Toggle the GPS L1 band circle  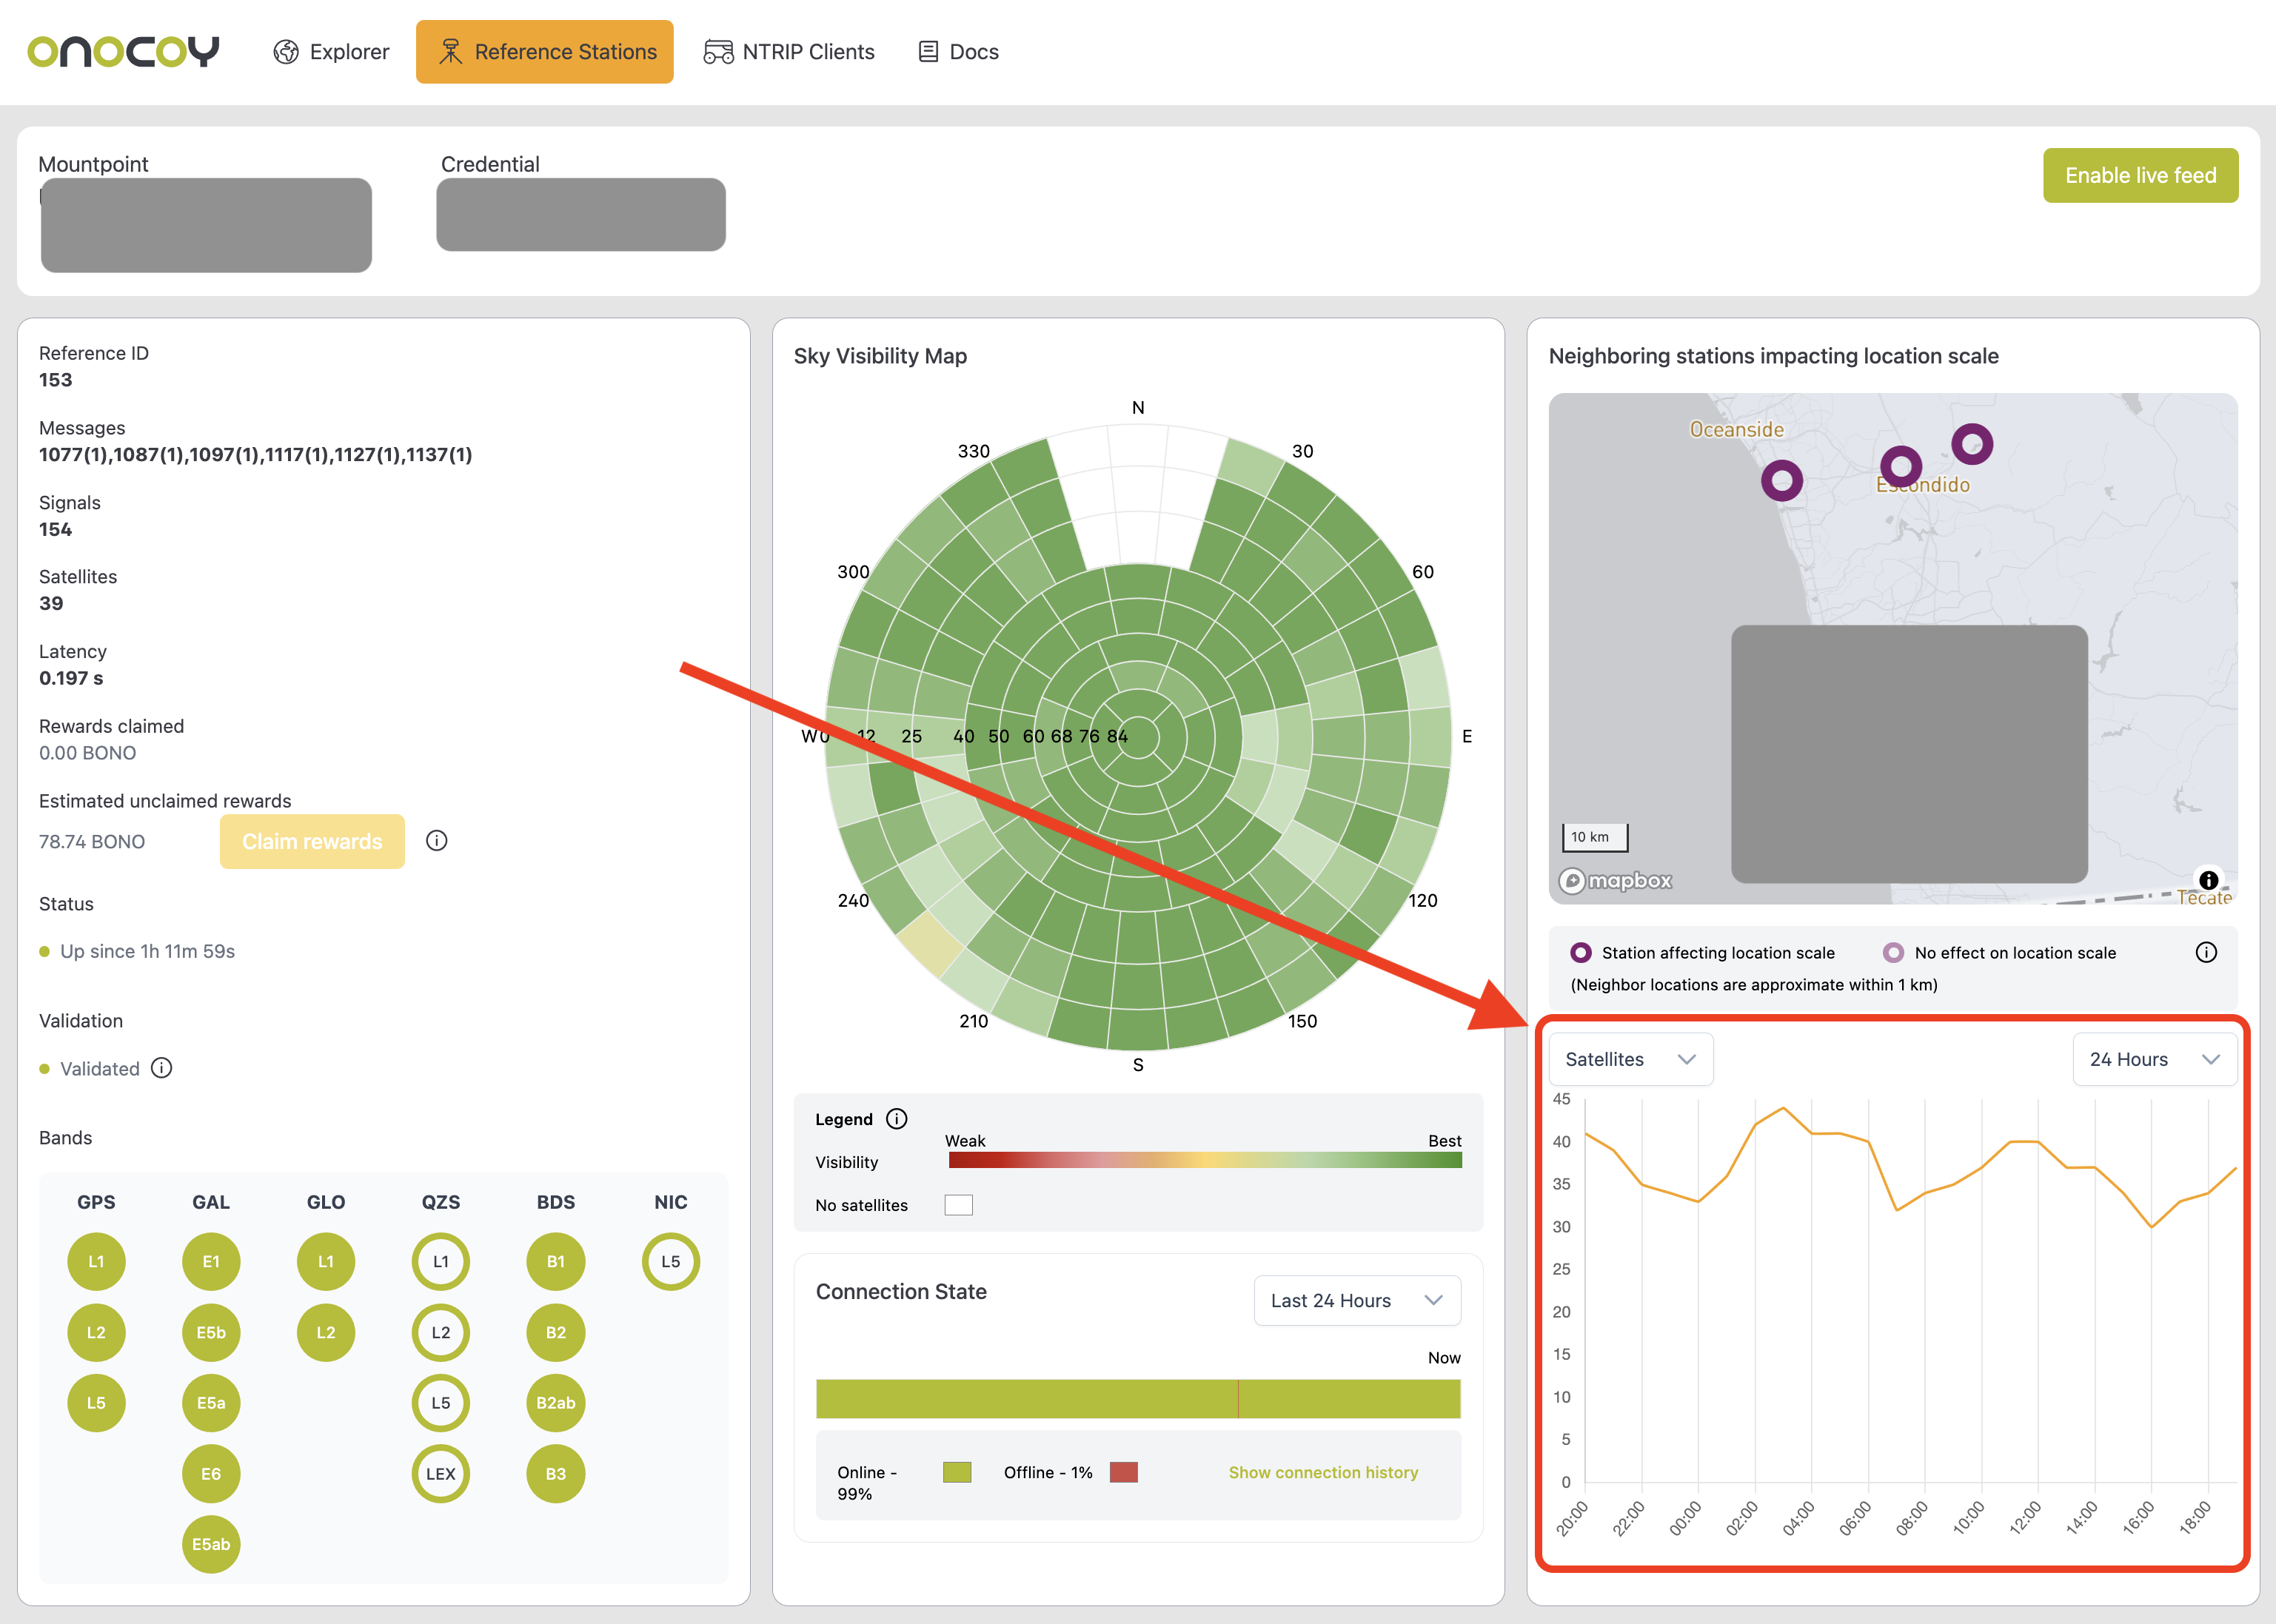[x=96, y=1261]
